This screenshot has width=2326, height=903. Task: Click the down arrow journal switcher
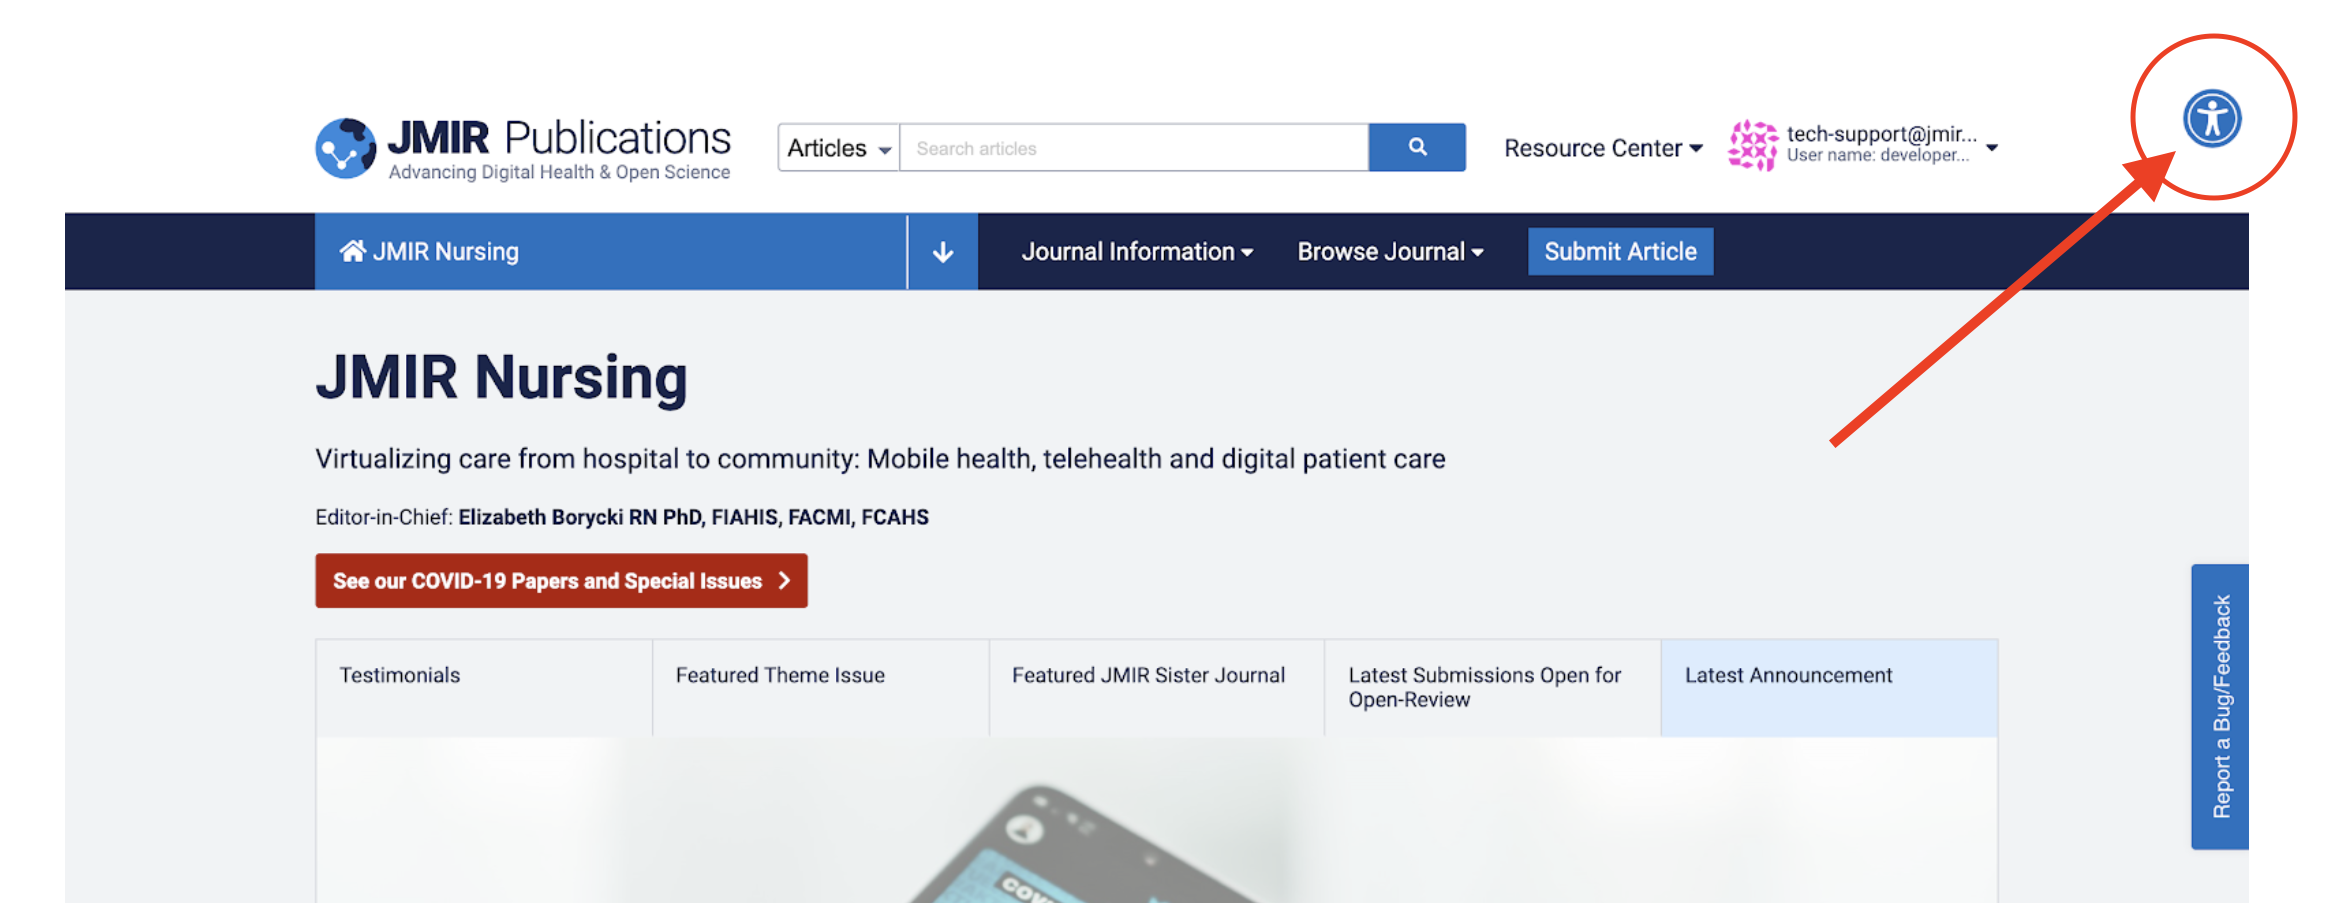click(942, 252)
